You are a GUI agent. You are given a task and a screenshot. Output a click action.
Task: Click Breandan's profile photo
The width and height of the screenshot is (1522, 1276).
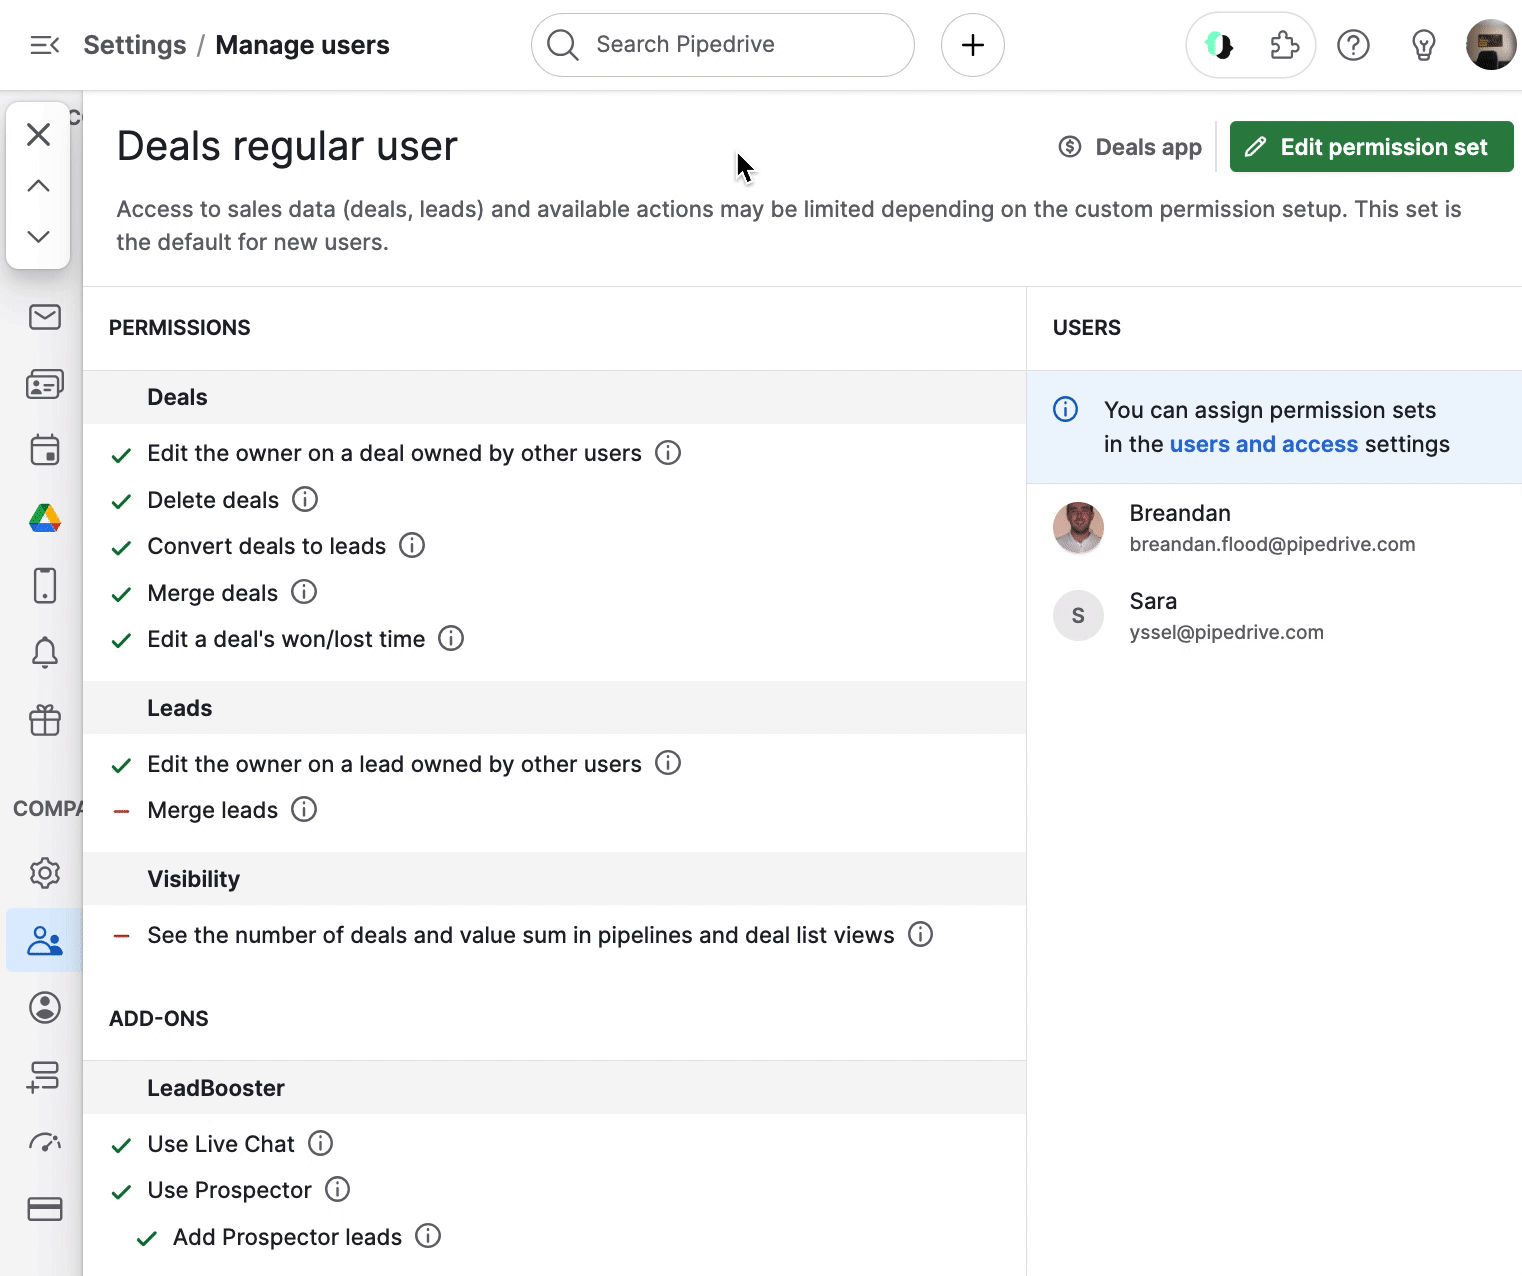click(x=1078, y=528)
